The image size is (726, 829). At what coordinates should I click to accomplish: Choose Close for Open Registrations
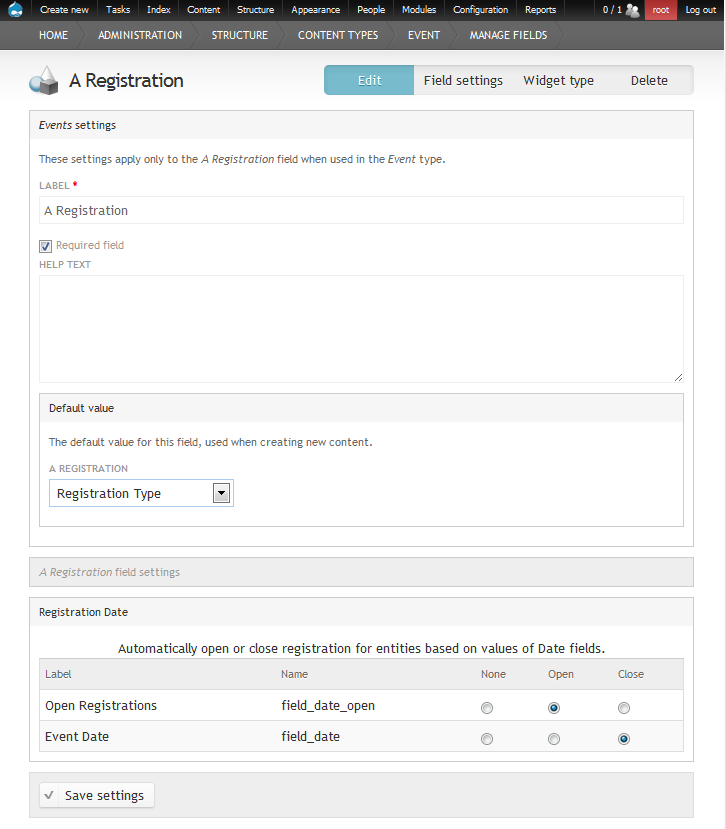point(624,708)
